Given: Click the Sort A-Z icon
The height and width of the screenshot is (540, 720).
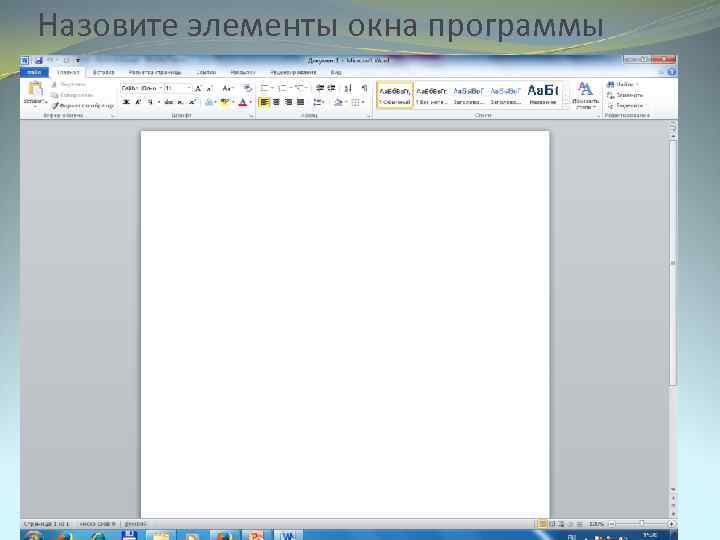Looking at the screenshot, I should click(348, 88).
